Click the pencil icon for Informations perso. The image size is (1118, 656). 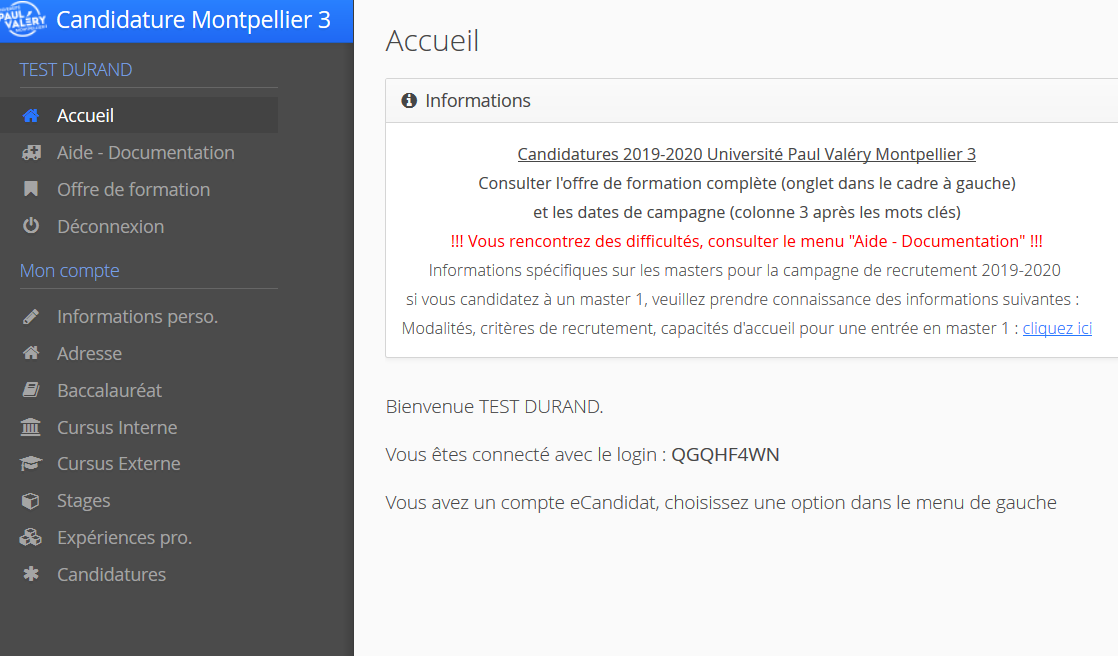tap(31, 317)
